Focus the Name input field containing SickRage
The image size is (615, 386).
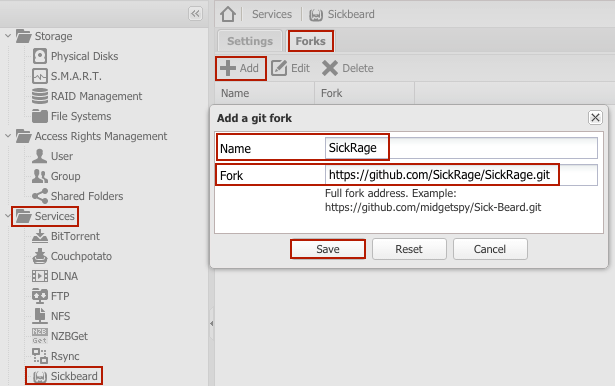click(461, 148)
